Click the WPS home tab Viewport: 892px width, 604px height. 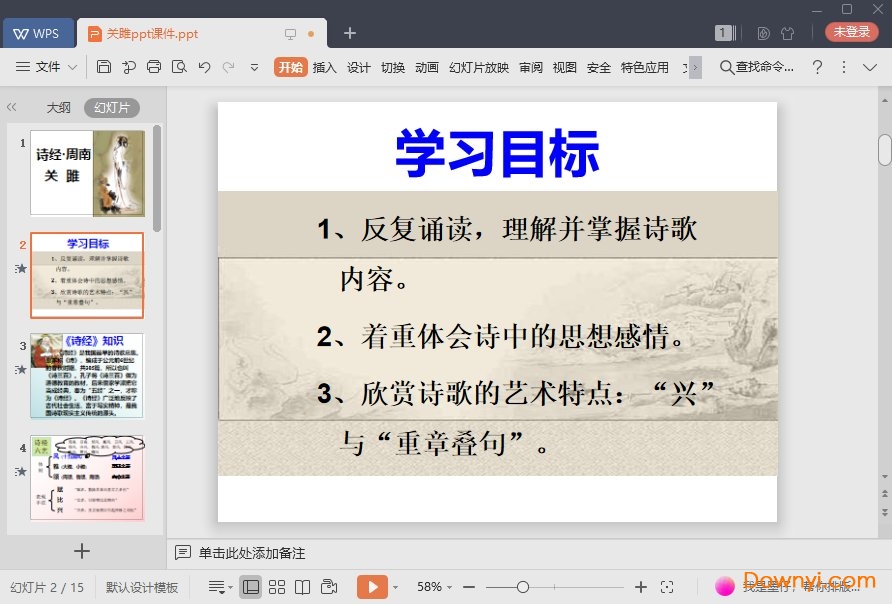tap(38, 34)
